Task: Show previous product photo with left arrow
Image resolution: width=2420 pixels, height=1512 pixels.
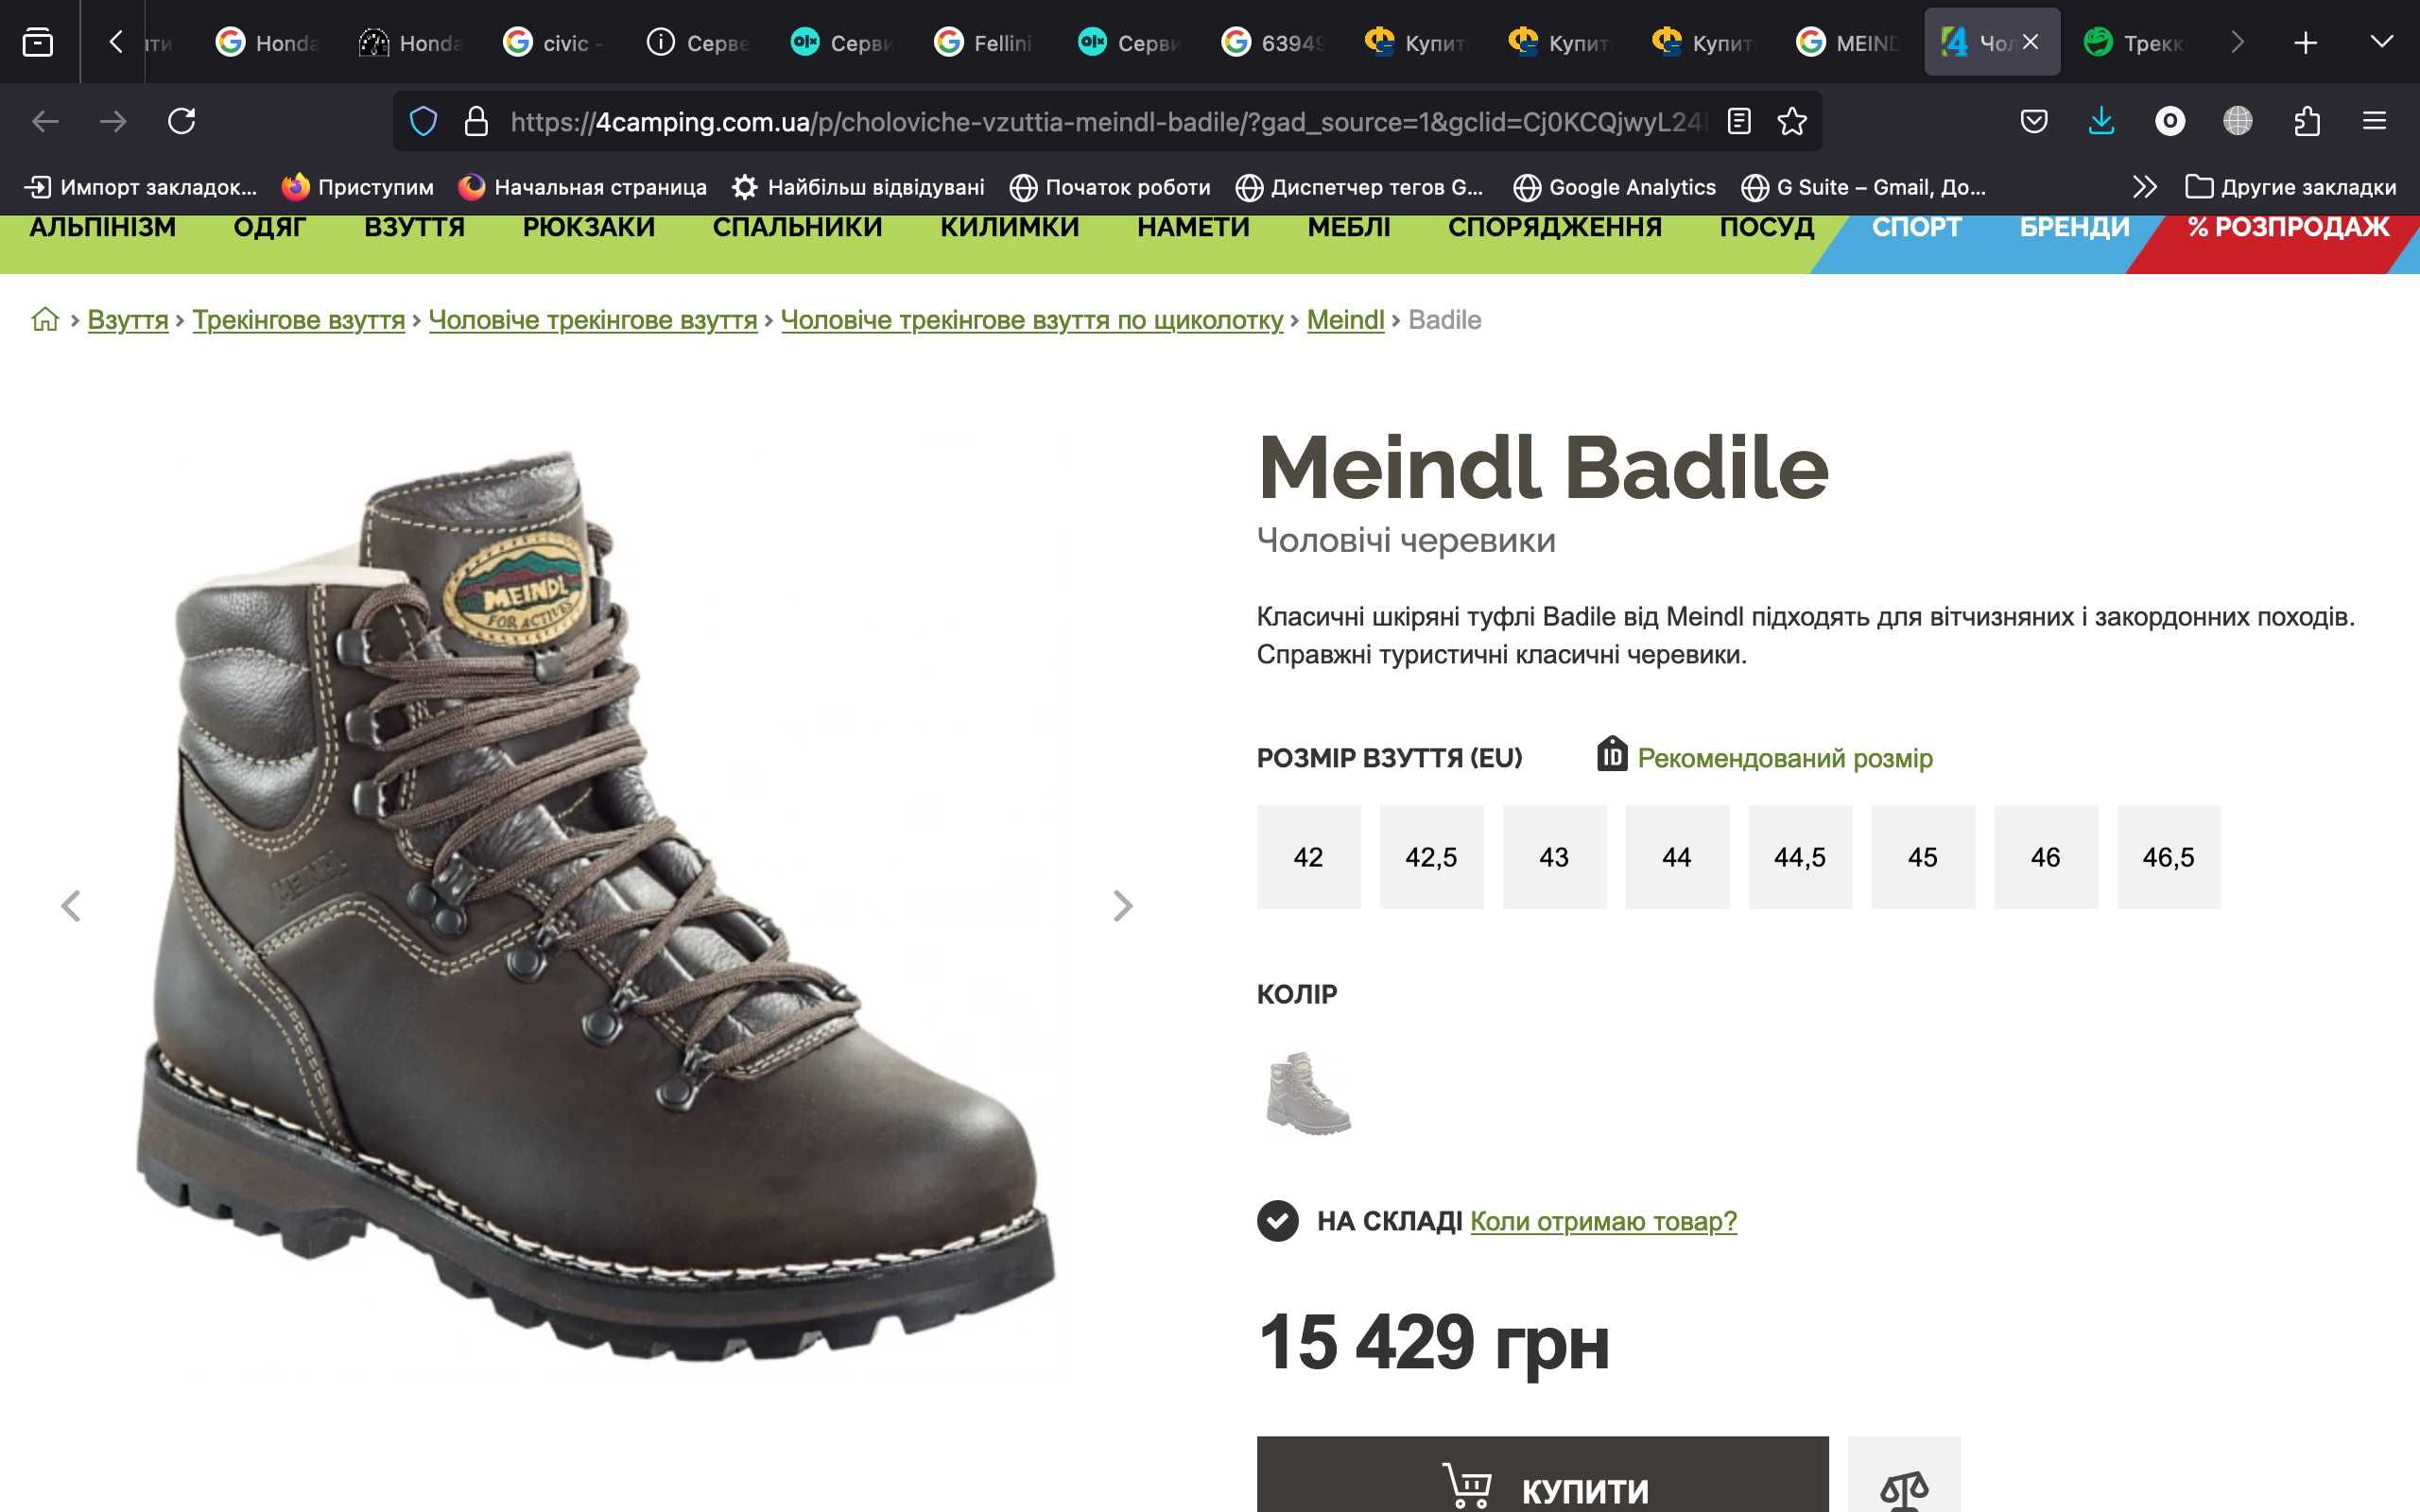Action: tap(70, 906)
